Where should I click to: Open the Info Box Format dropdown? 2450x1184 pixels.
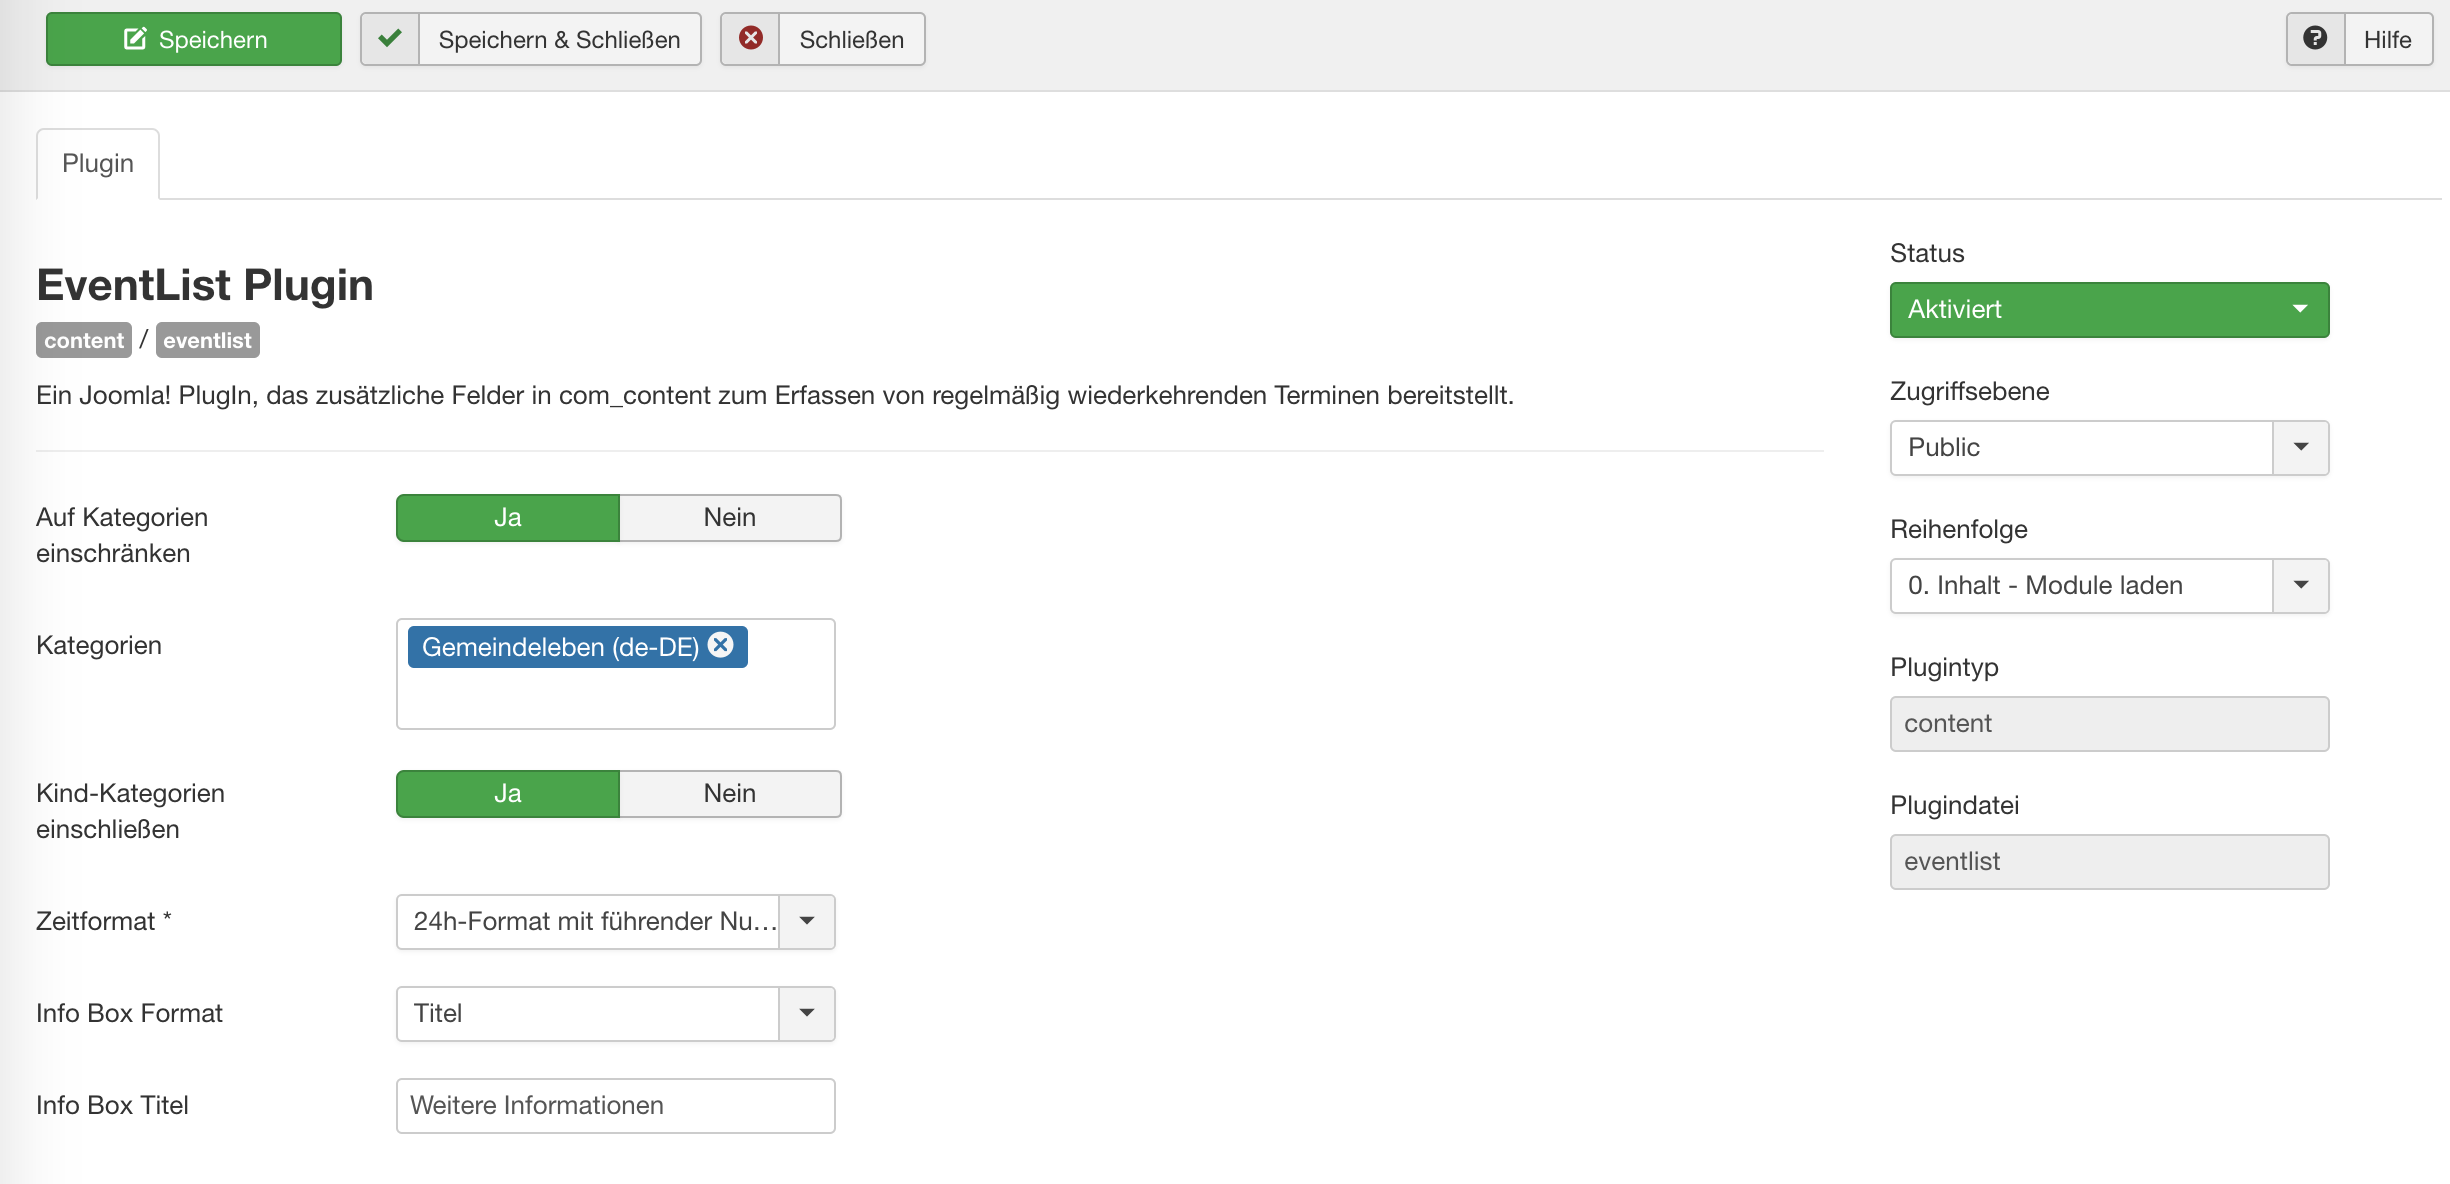click(x=616, y=1014)
